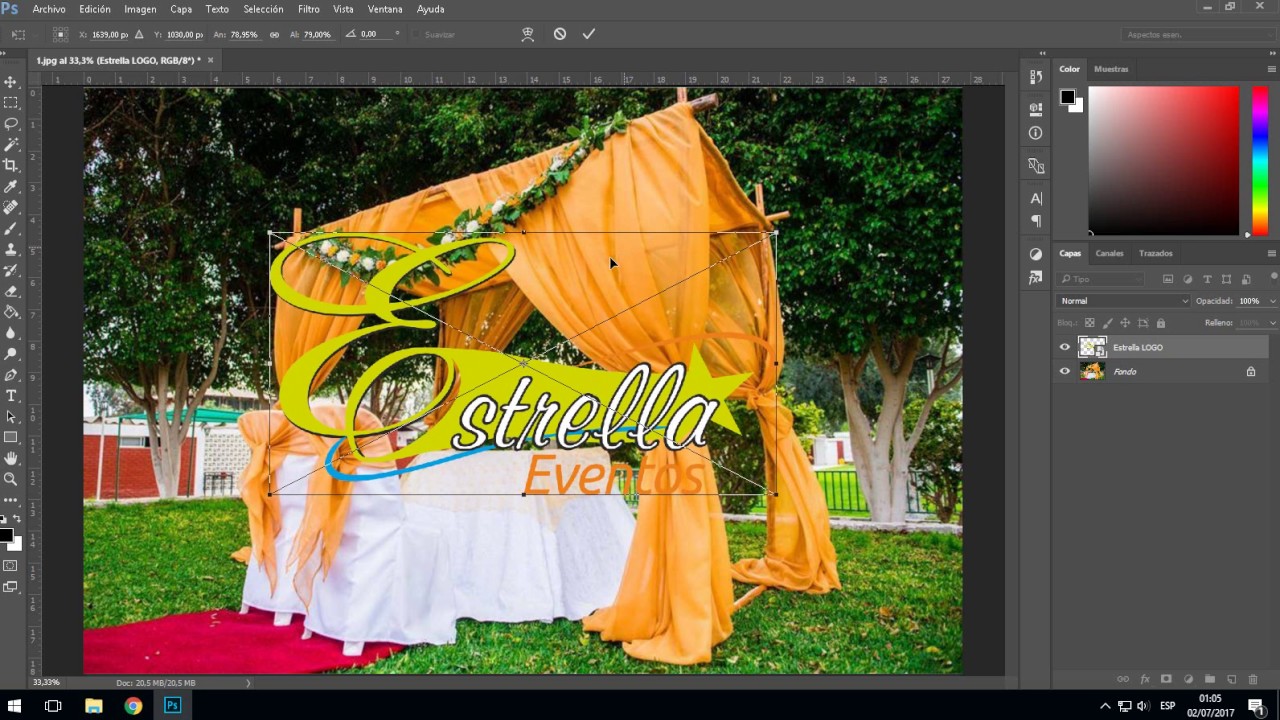Select the Horizontal Type tool
The height and width of the screenshot is (720, 1280).
pyautogui.click(x=11, y=397)
